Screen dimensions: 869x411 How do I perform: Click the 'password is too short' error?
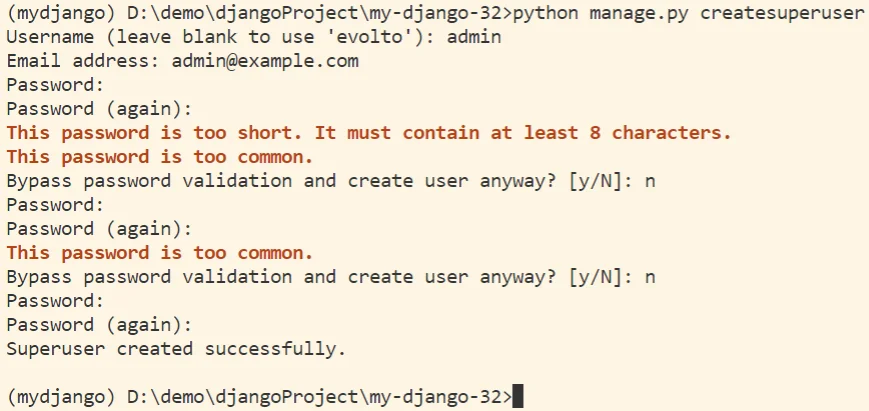pyautogui.click(x=369, y=133)
